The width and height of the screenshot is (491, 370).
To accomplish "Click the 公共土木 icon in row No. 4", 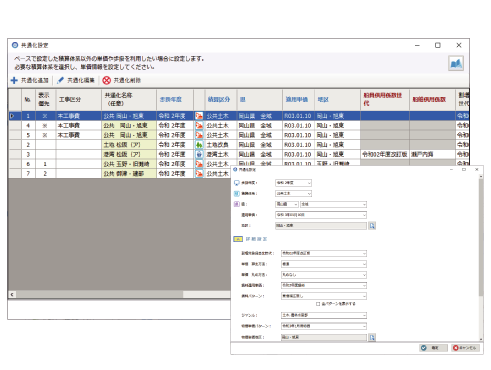I will (x=199, y=126).
